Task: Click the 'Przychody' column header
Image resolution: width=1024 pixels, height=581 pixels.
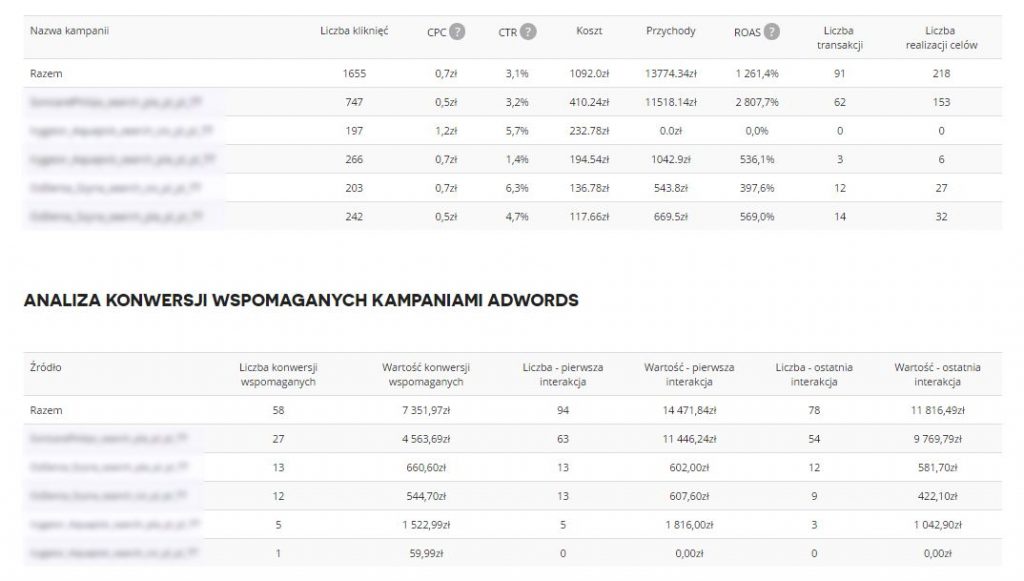Action: (671, 31)
